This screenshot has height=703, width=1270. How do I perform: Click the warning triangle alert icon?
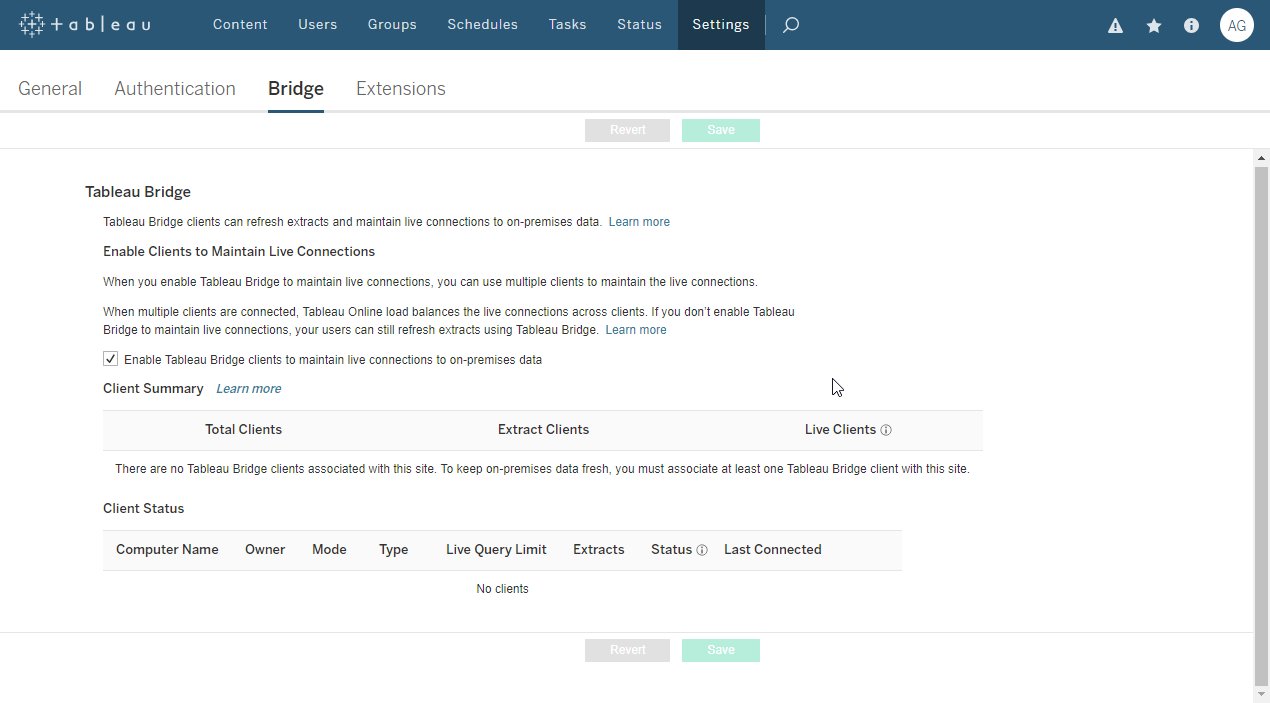pos(1115,25)
